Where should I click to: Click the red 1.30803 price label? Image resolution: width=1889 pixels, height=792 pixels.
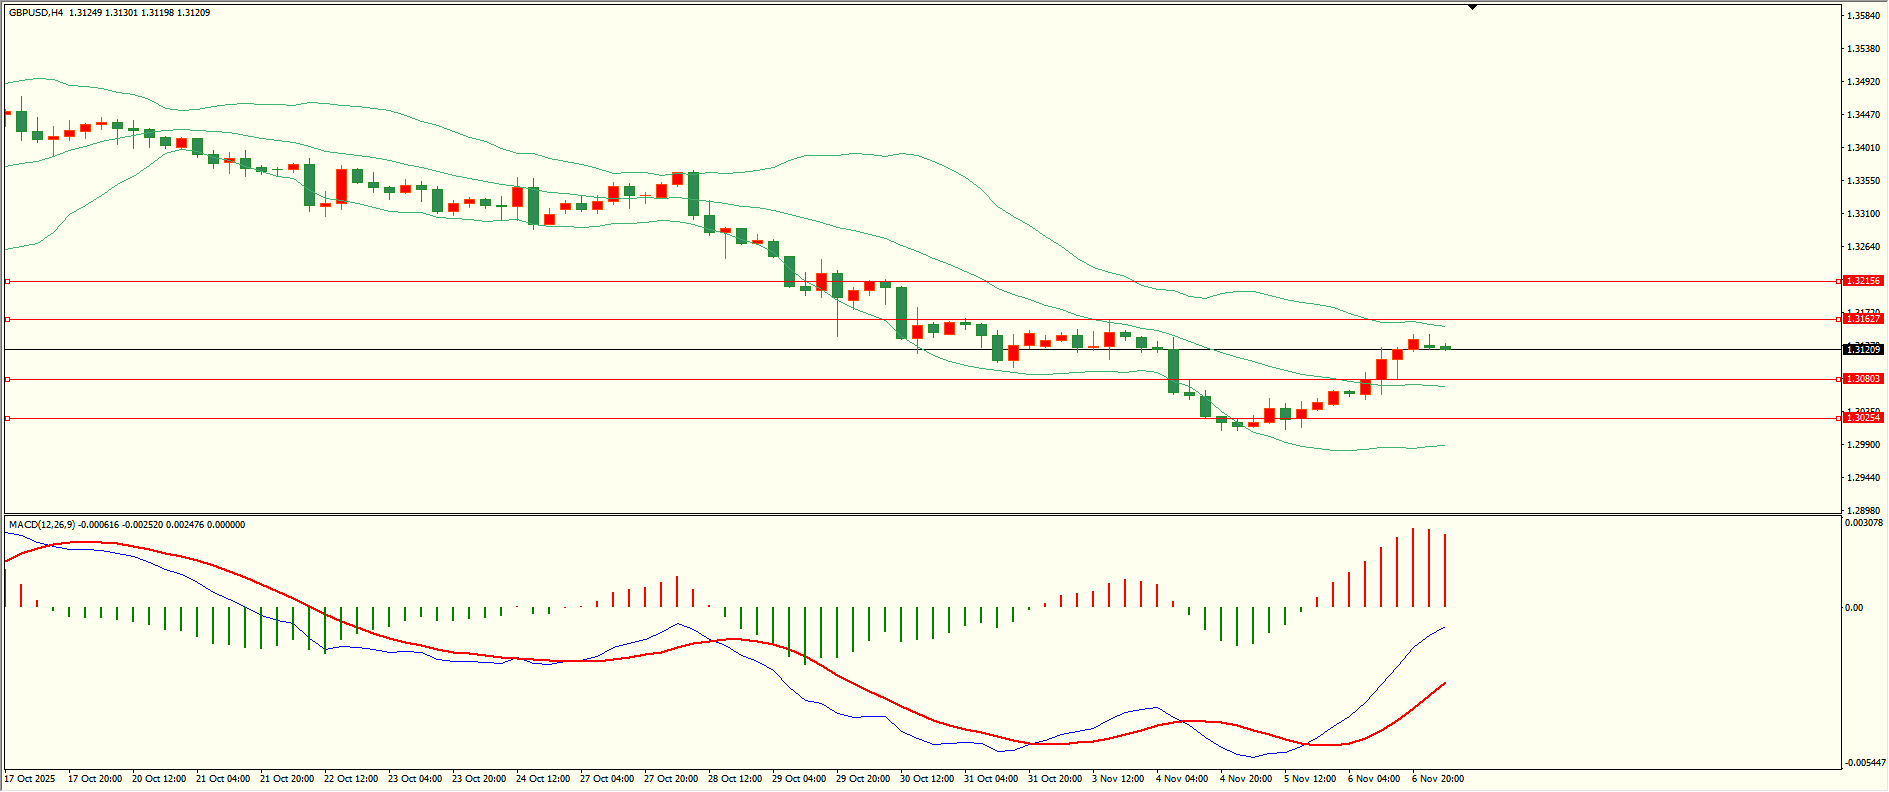pyautogui.click(x=1863, y=379)
